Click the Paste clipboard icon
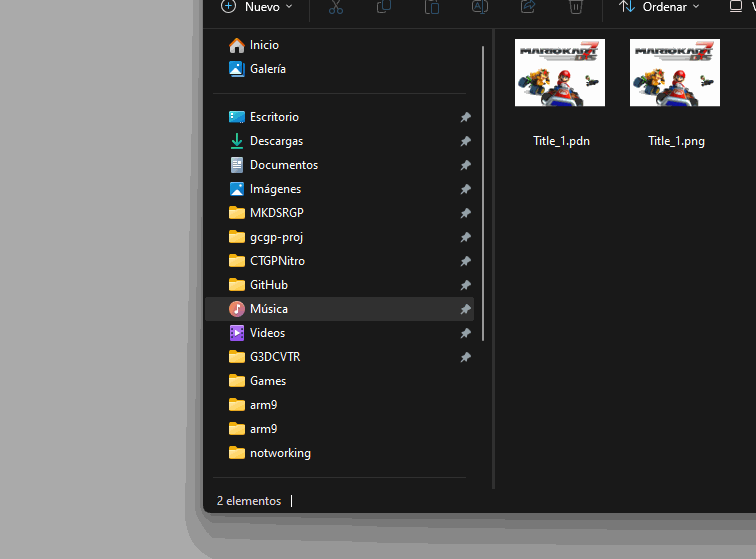Viewport: 756px width, 559px height. (432, 7)
